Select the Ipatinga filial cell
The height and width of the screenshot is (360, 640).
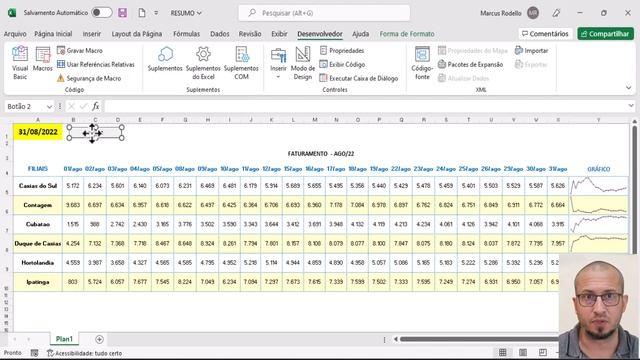(x=38, y=282)
